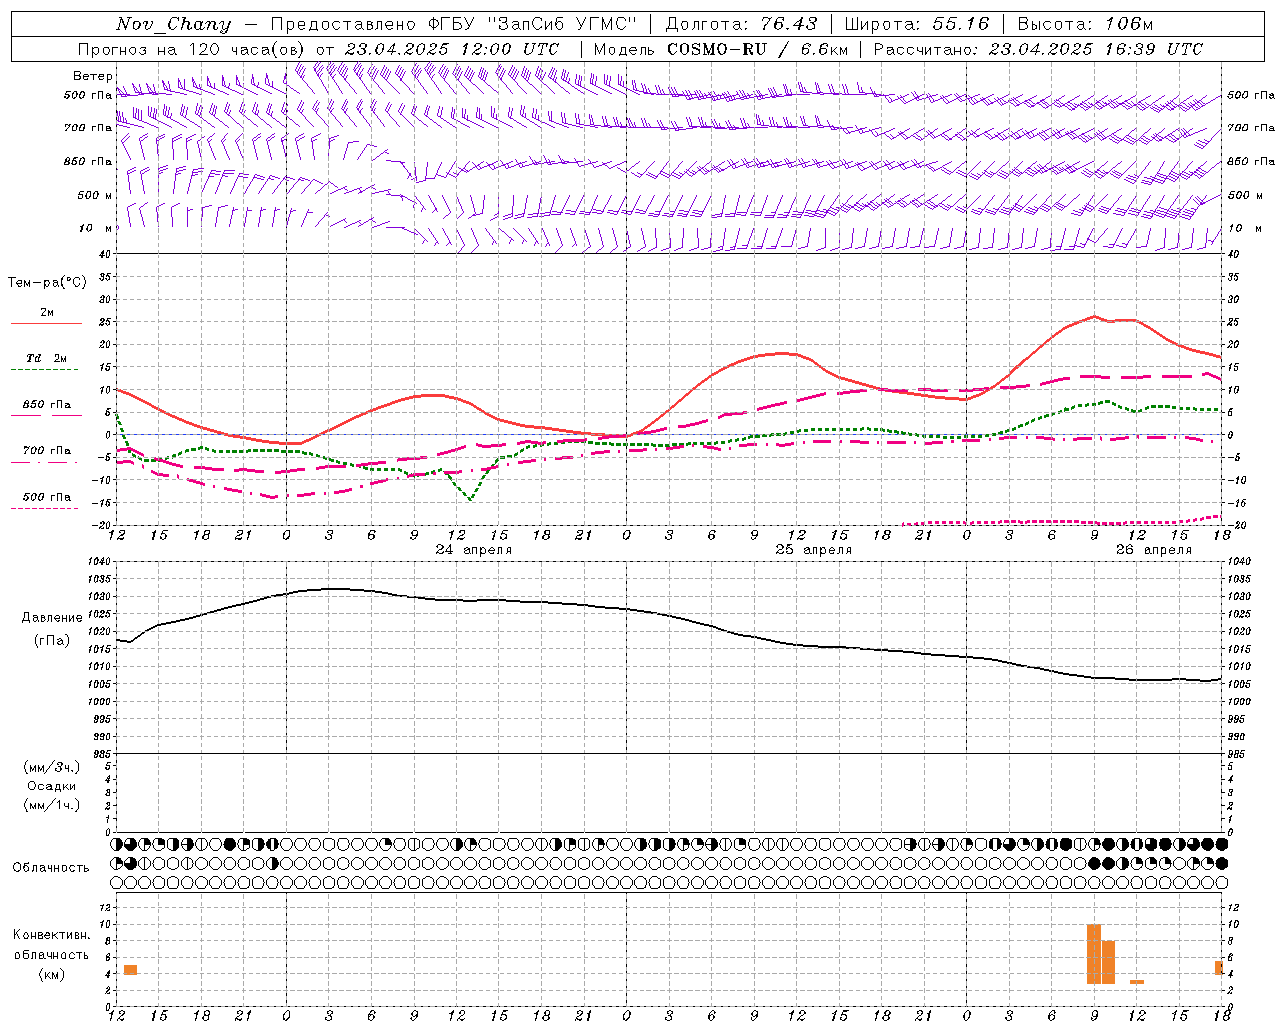Click the line sample under 700 гПа legend
This screenshot has width=1280, height=1024.
click(x=45, y=463)
